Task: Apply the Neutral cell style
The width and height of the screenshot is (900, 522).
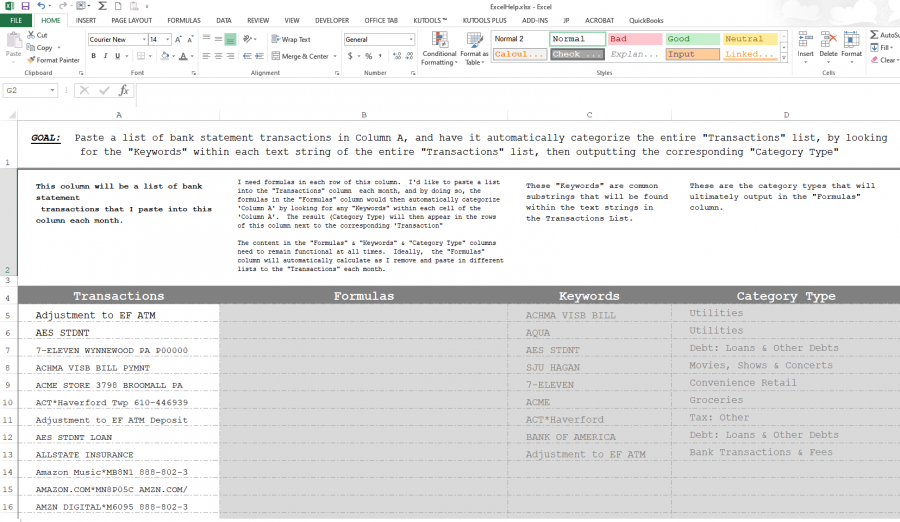Action: tap(750, 38)
